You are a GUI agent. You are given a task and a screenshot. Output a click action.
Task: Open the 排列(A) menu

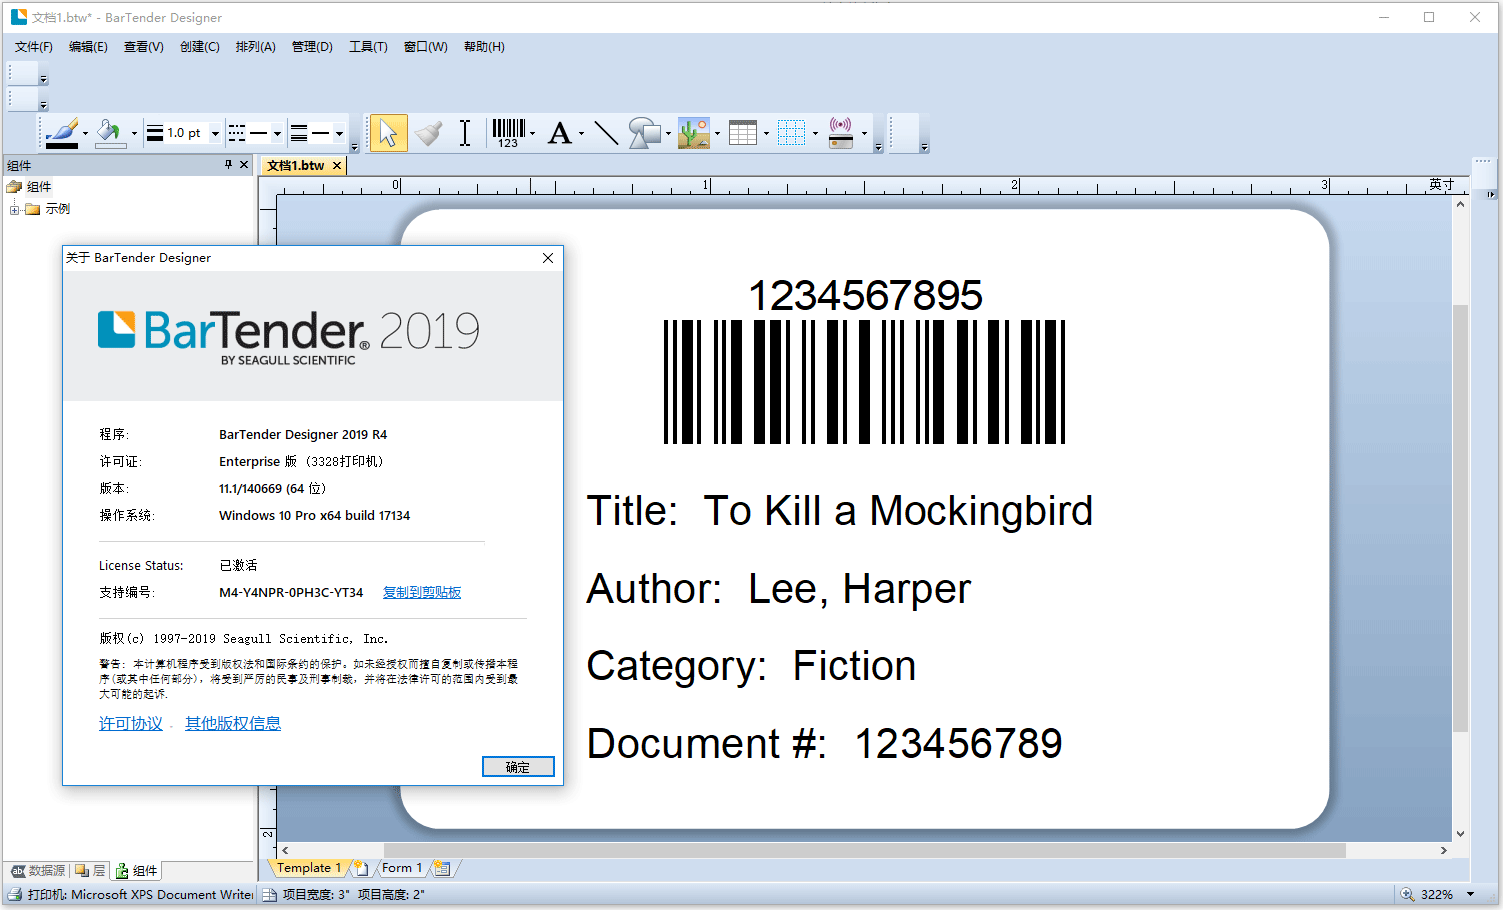[256, 47]
